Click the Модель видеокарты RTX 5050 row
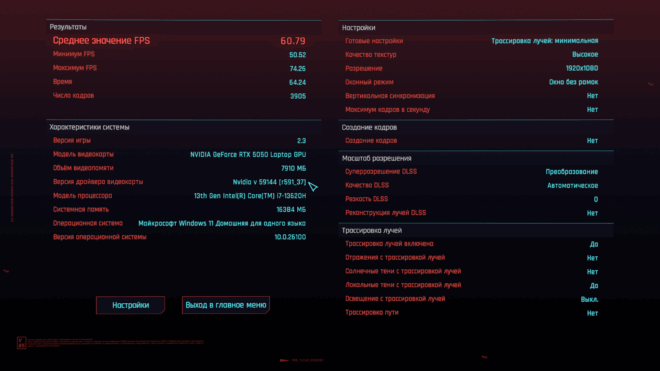The height and width of the screenshot is (371, 660). click(x=180, y=155)
